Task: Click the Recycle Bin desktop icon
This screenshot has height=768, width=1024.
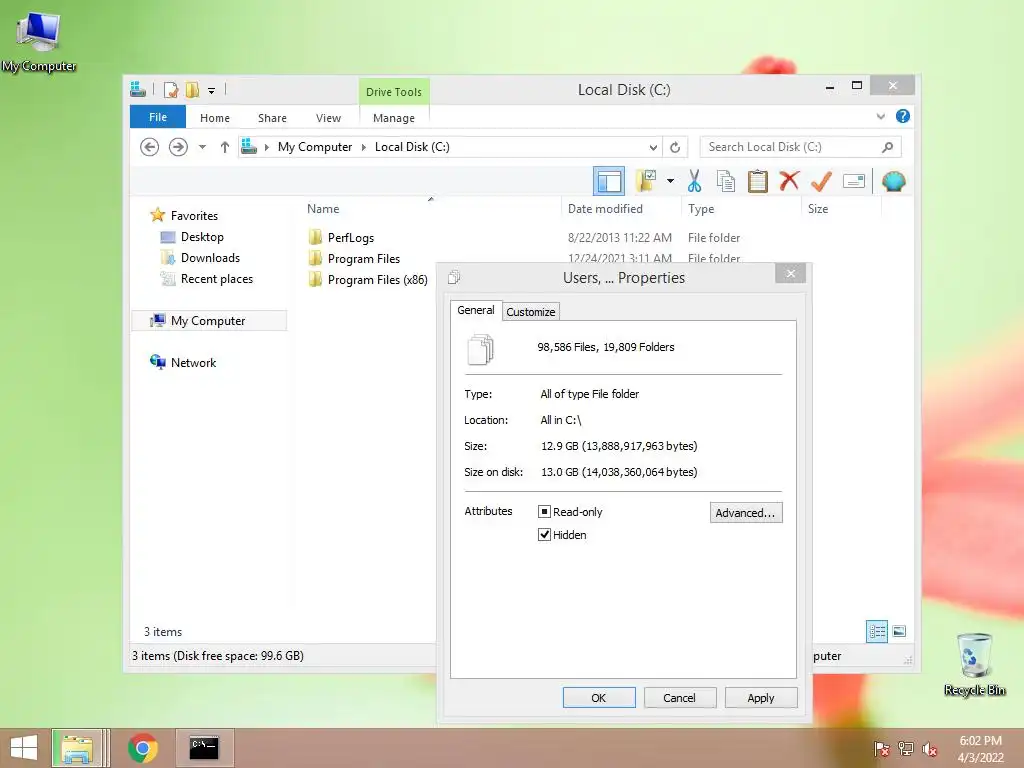Action: [974, 664]
